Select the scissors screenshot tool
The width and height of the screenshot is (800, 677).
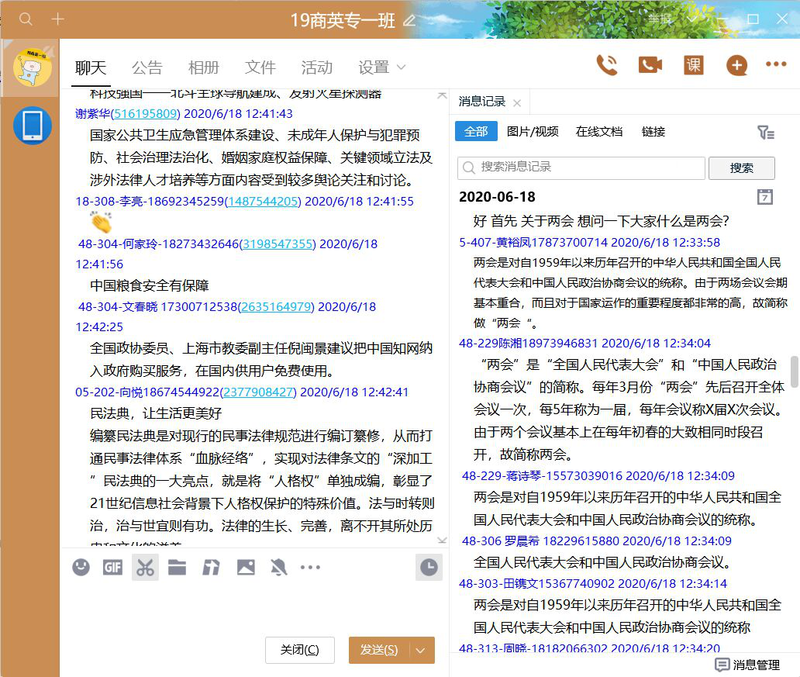145,567
